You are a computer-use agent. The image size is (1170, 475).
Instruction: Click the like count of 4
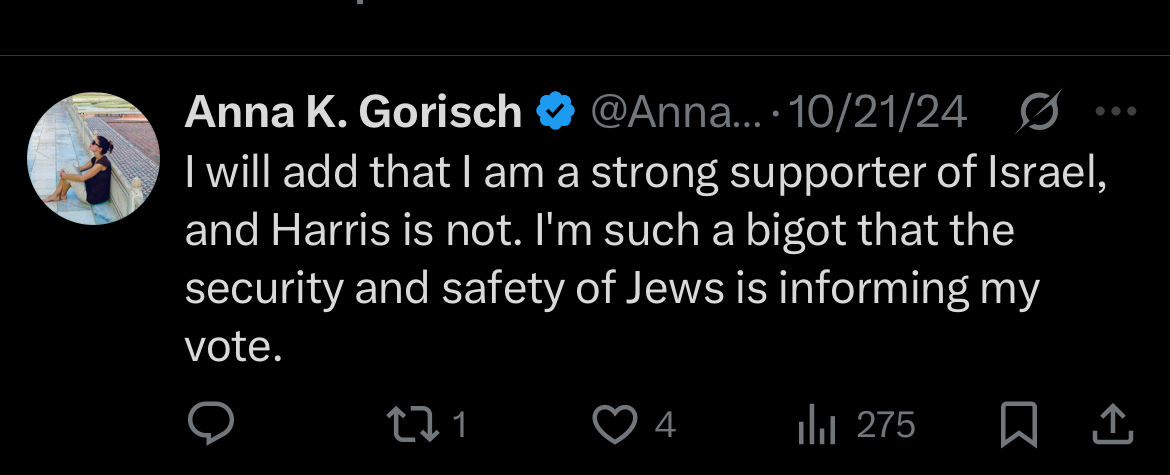click(666, 425)
